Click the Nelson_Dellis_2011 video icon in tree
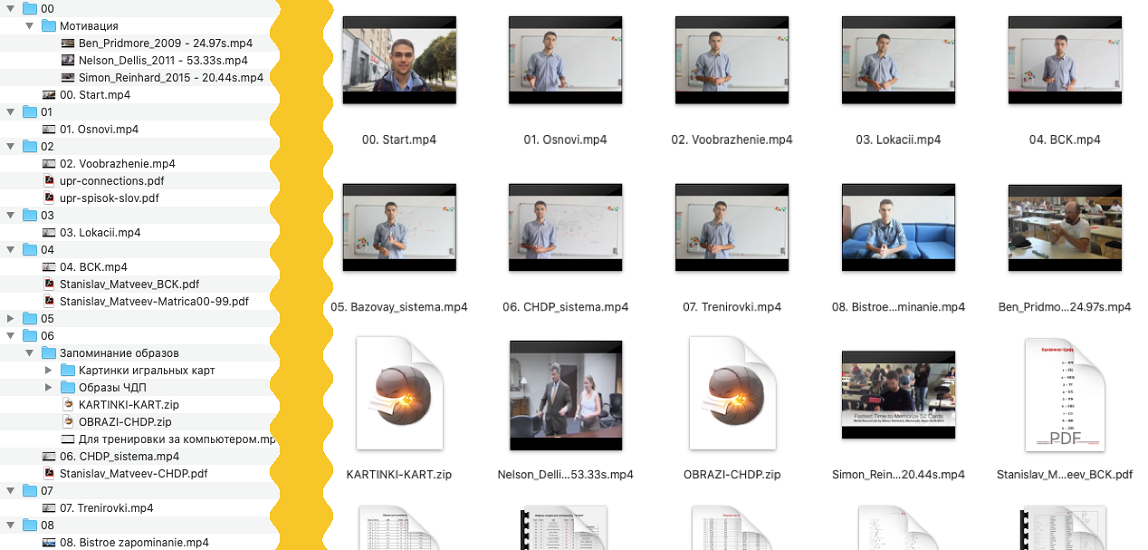This screenshot has height=550, width=1148. (67, 60)
